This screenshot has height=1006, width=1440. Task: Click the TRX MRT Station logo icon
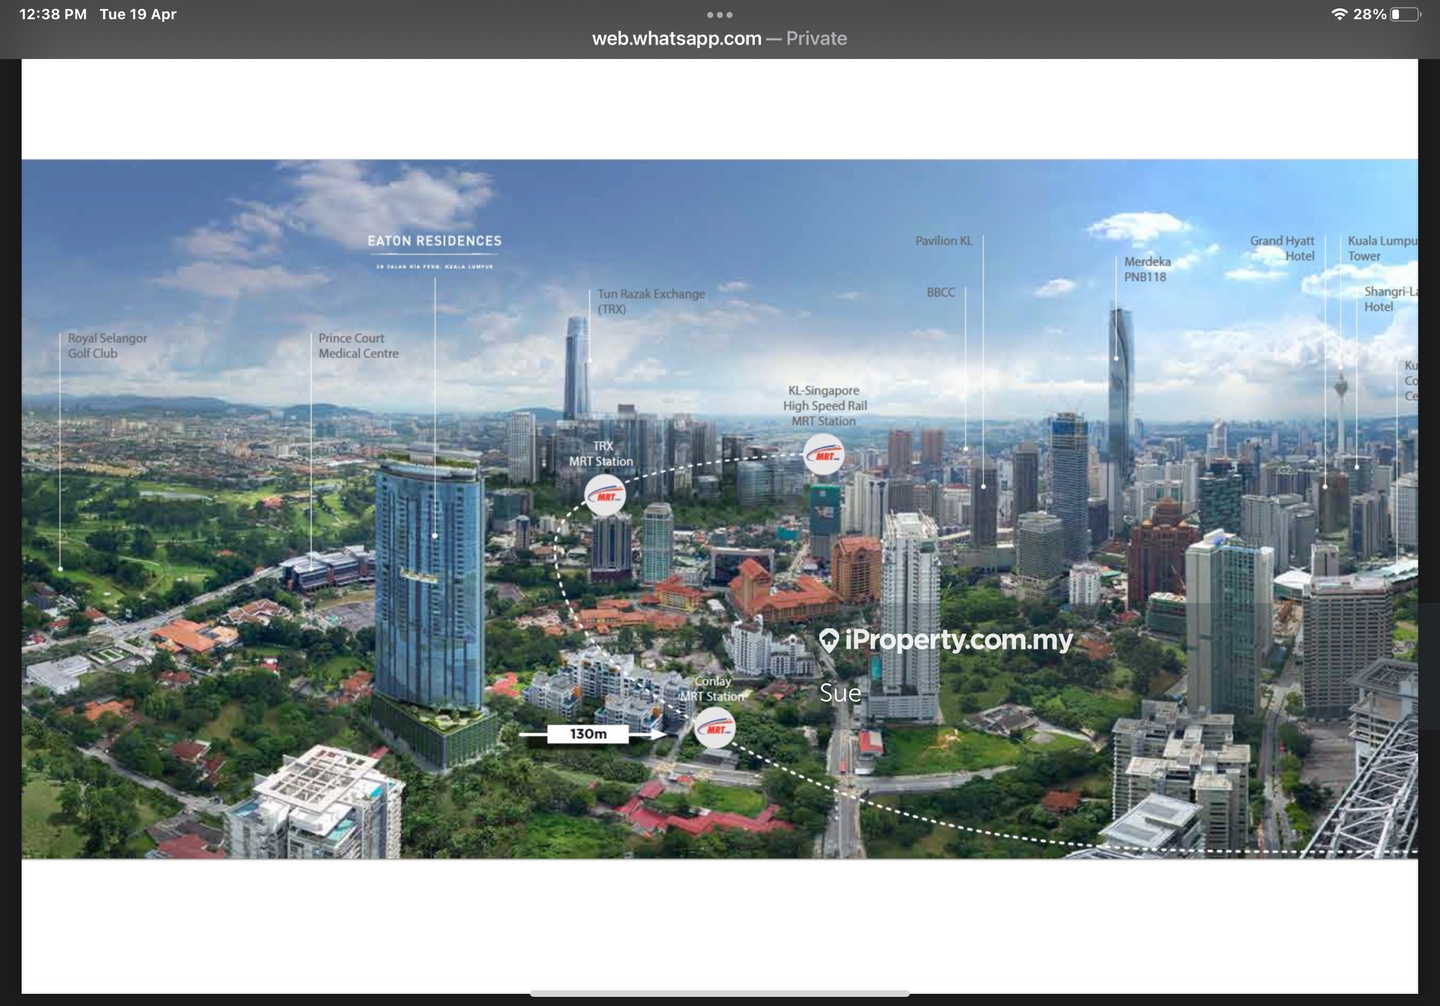coord(605,495)
